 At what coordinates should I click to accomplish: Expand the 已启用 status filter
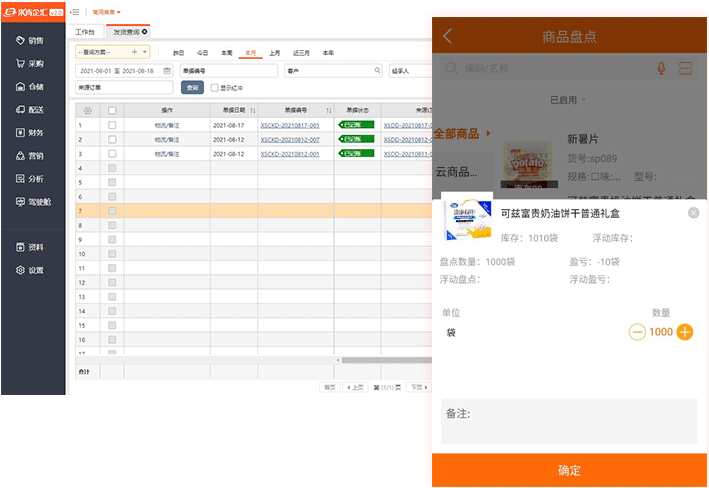click(568, 100)
